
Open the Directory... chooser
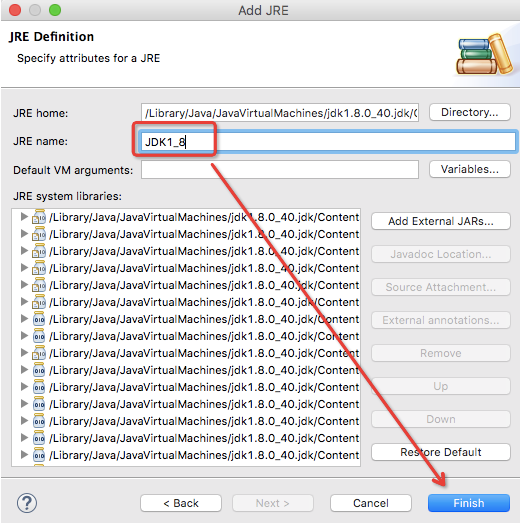pyautogui.click(x=470, y=112)
